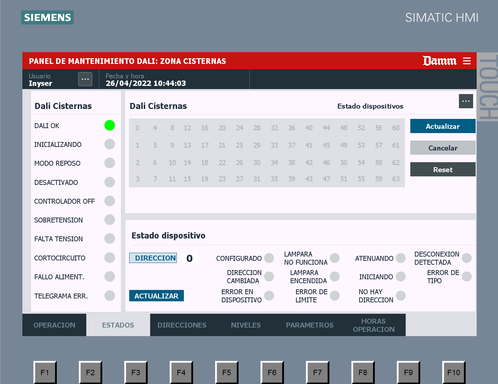The width and height of the screenshot is (498, 384).
Task: Click the LAMPARA NO FUNCIONA indicator
Action: pyautogui.click(x=335, y=258)
